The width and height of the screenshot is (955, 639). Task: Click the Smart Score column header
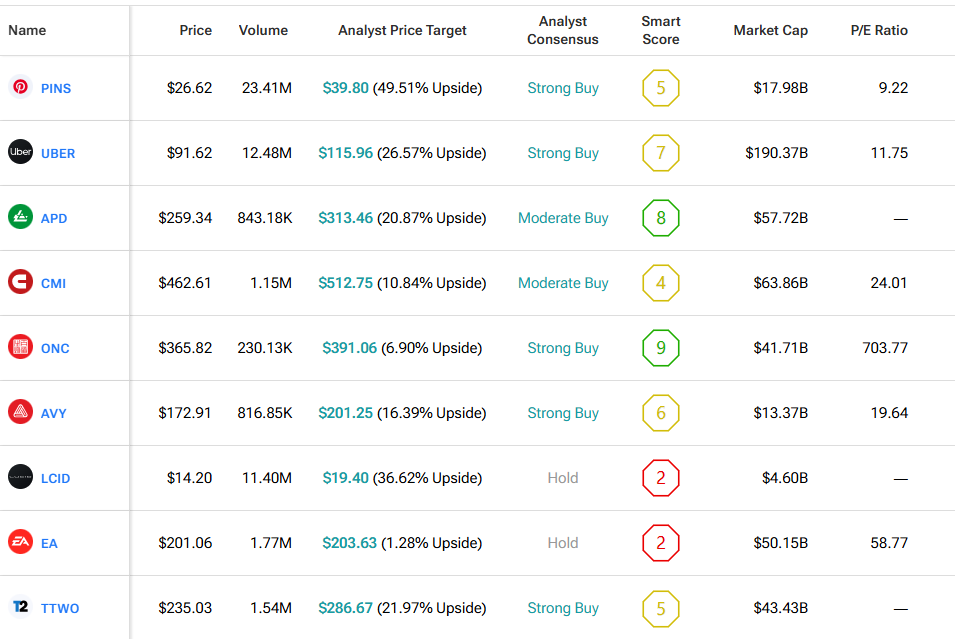660,30
